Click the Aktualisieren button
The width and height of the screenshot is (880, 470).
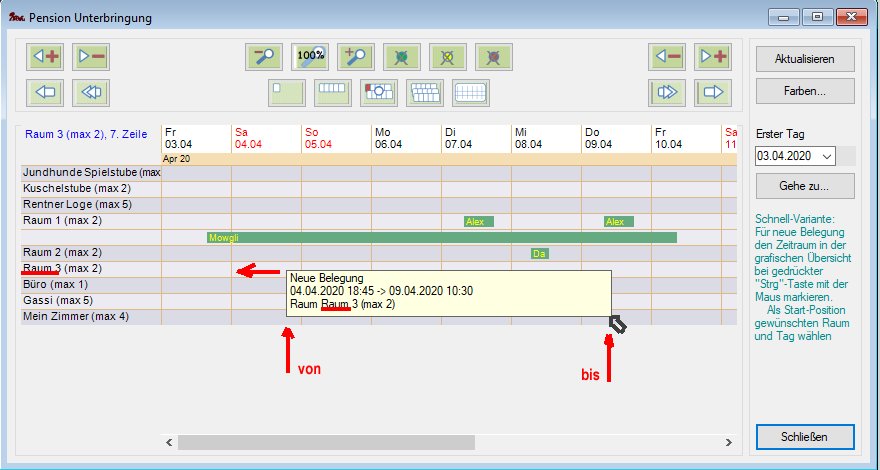tap(805, 59)
